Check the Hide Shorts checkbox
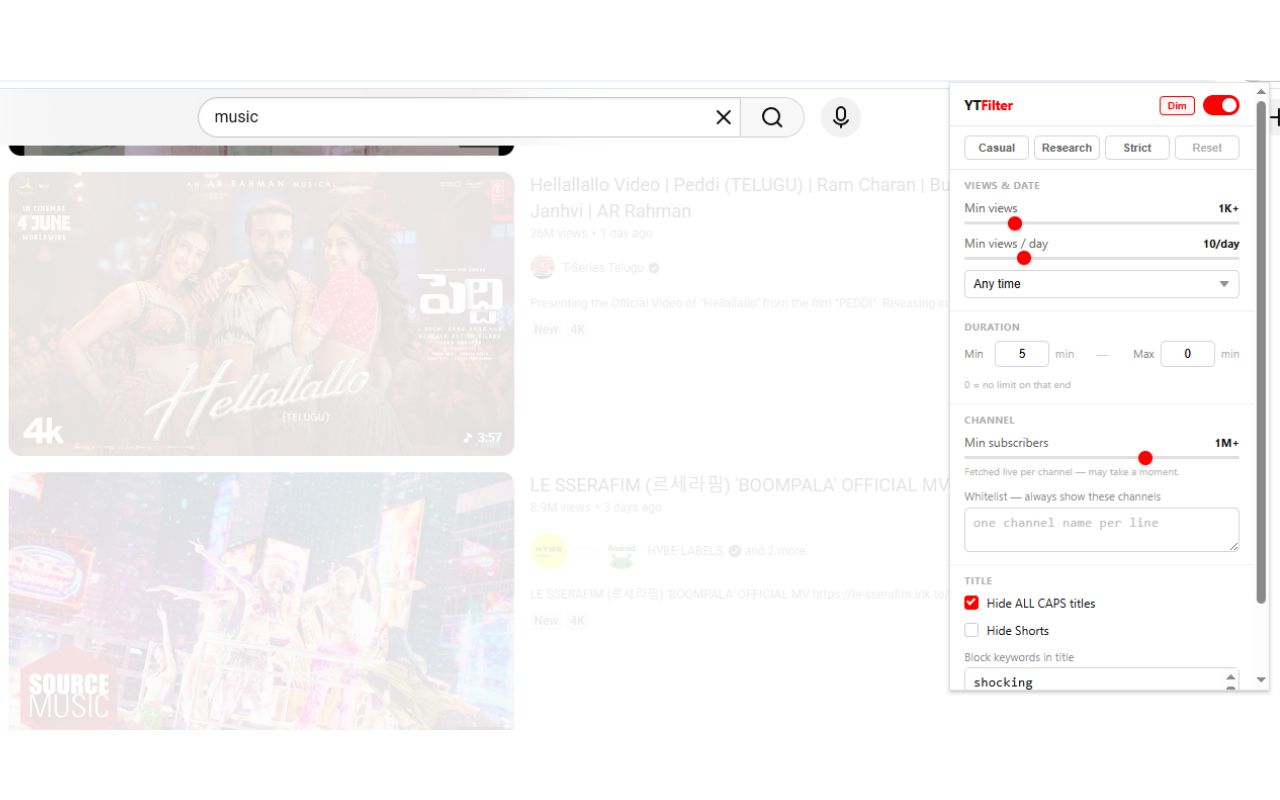This screenshot has width=1280, height=800. click(971, 630)
